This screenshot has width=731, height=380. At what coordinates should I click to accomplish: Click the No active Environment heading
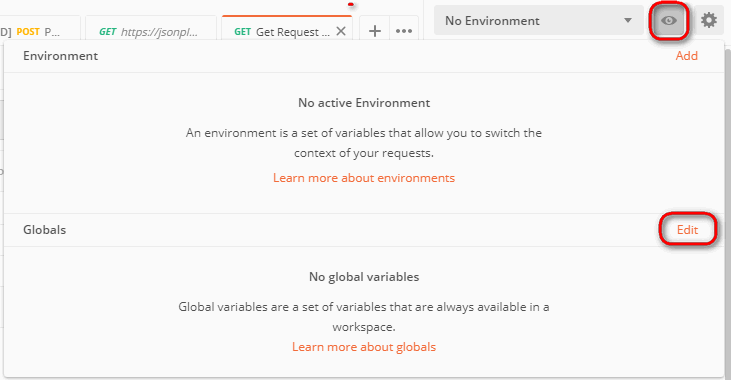(364, 103)
